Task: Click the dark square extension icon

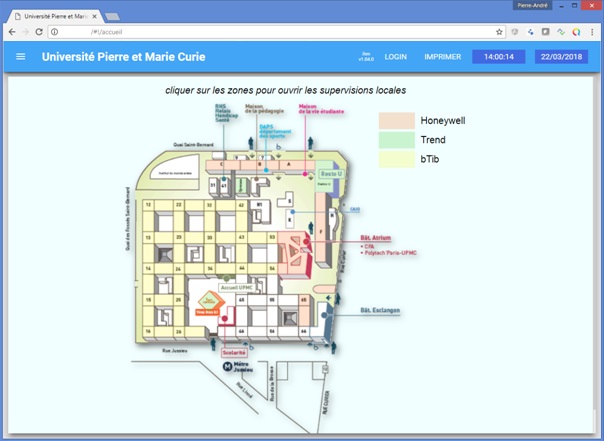Action: click(x=545, y=32)
